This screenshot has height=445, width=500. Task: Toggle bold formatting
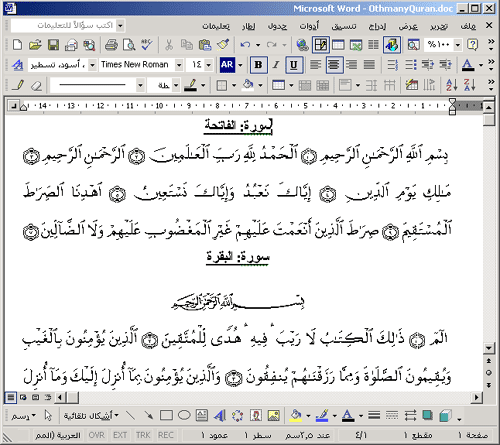point(258,65)
